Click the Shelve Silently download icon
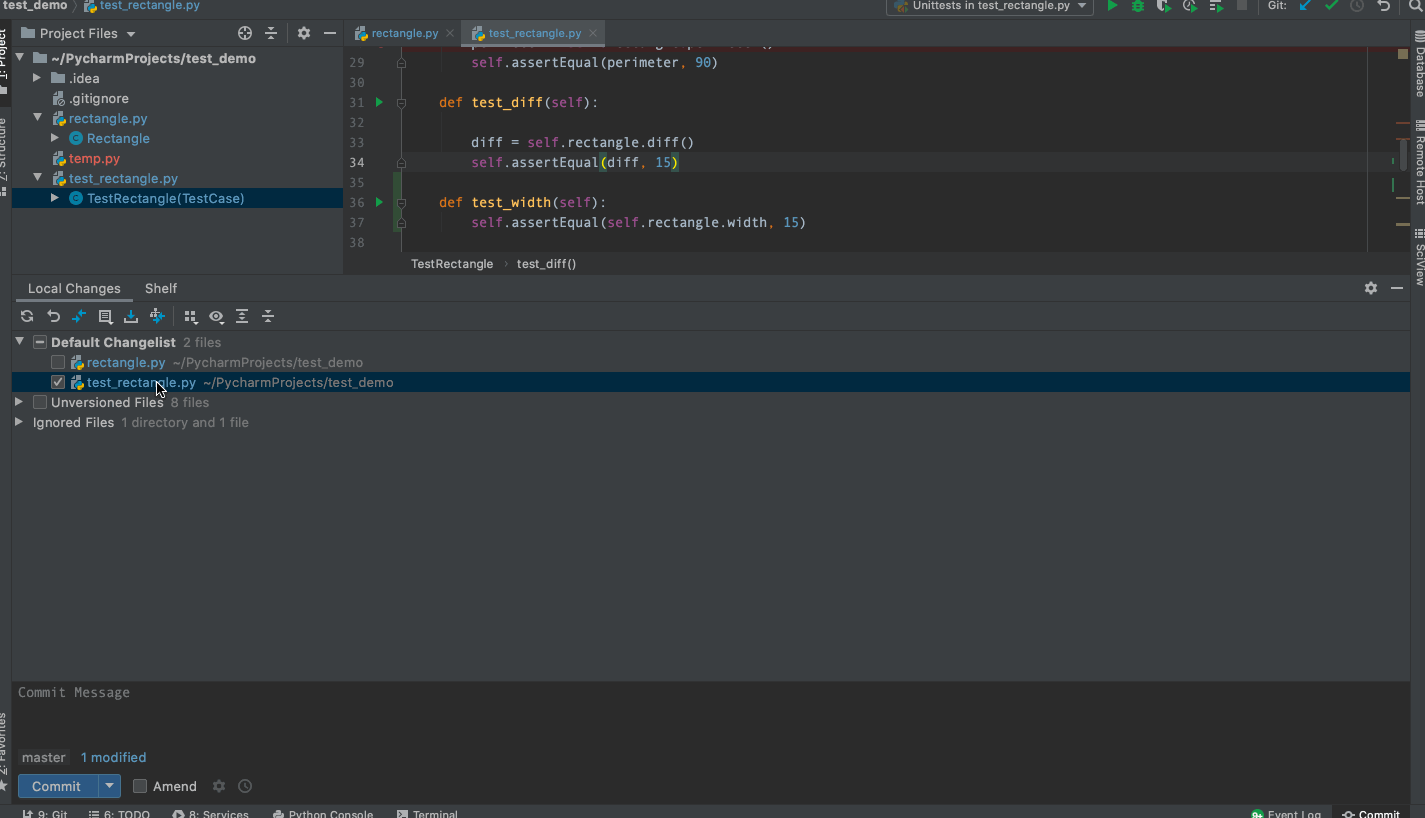The width and height of the screenshot is (1425, 818). coord(131,316)
